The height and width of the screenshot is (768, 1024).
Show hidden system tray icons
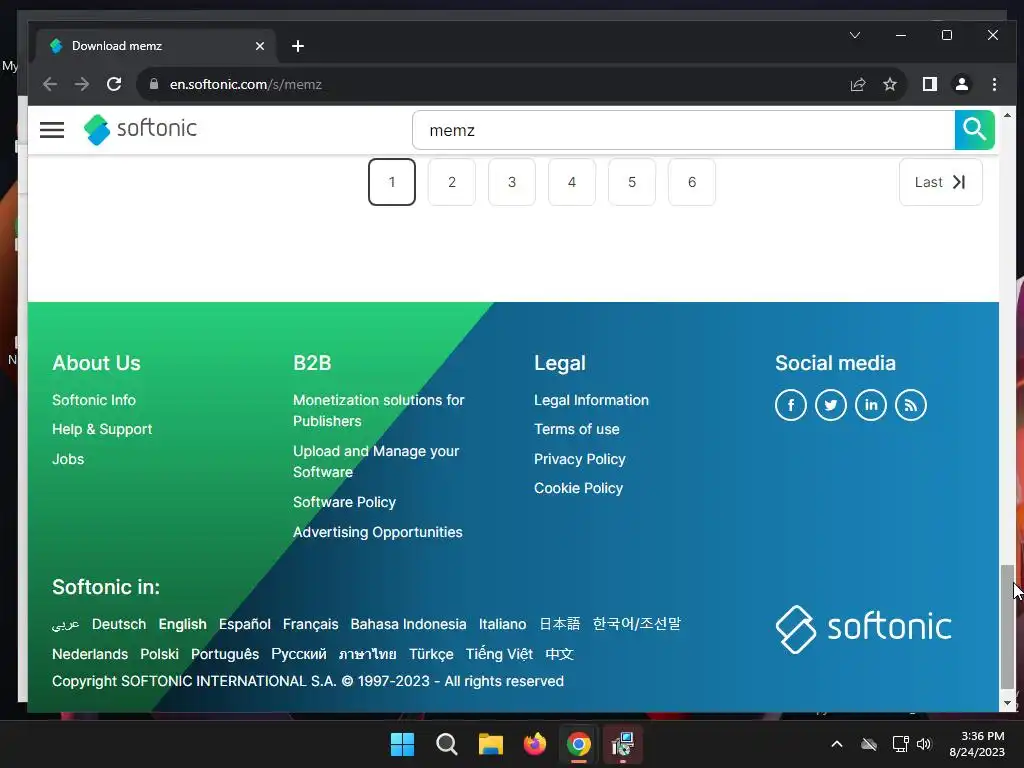[837, 744]
